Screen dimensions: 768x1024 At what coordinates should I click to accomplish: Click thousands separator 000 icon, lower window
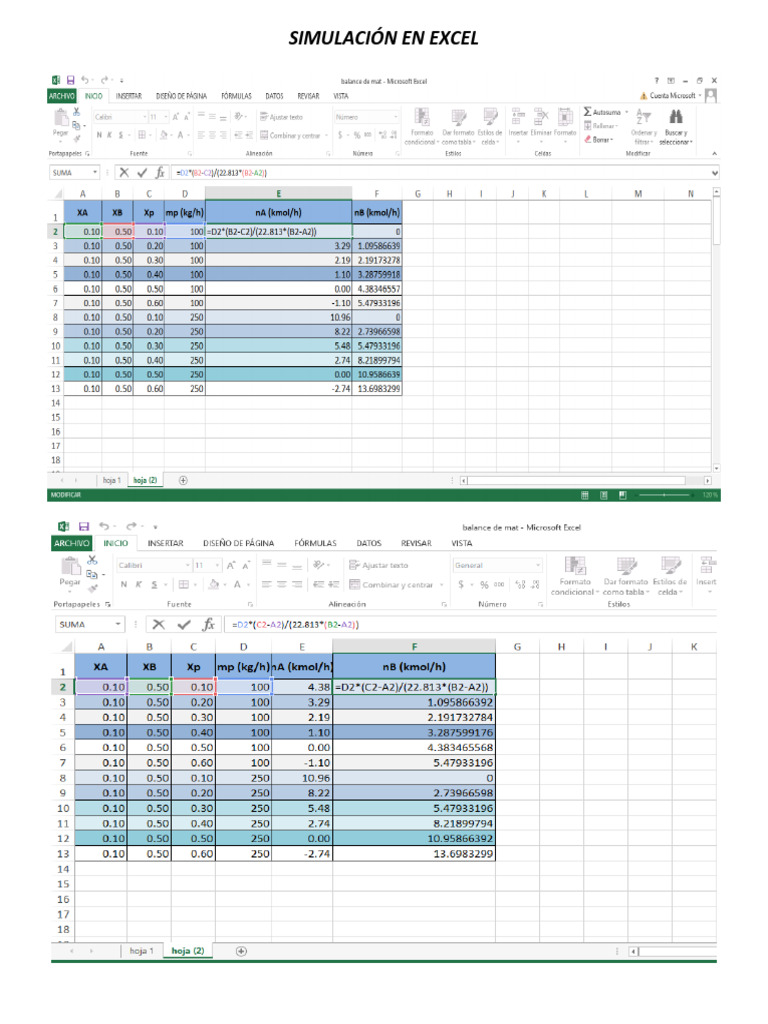point(499,584)
